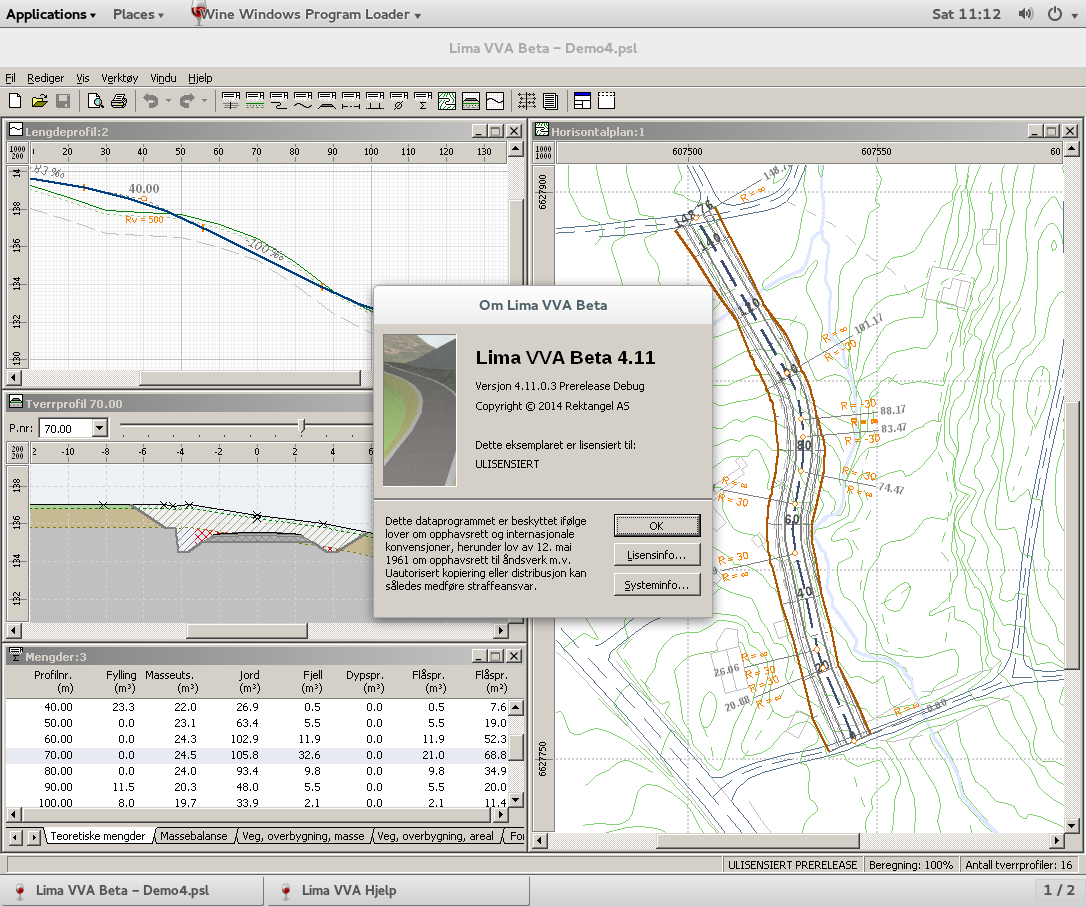Click the Open file folder icon
This screenshot has height=907, width=1086.
[39, 101]
